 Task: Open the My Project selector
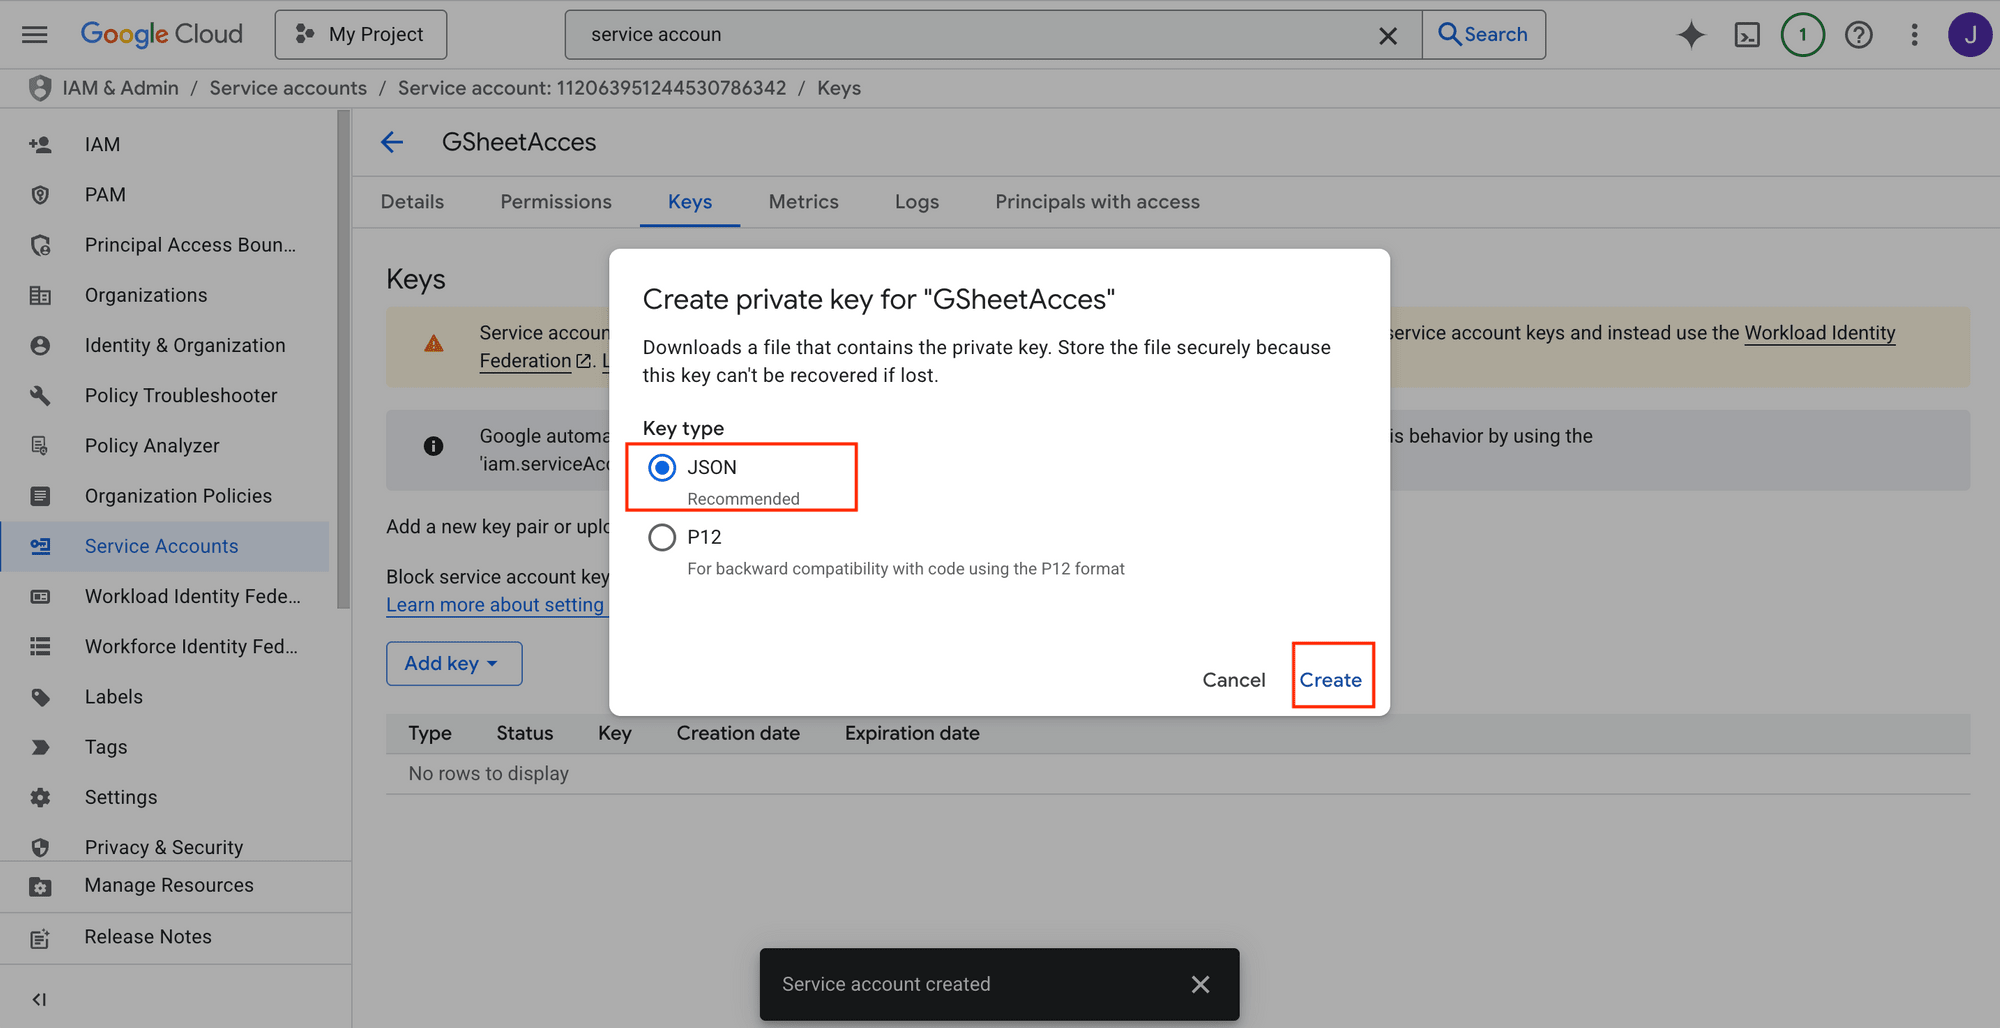[361, 35]
